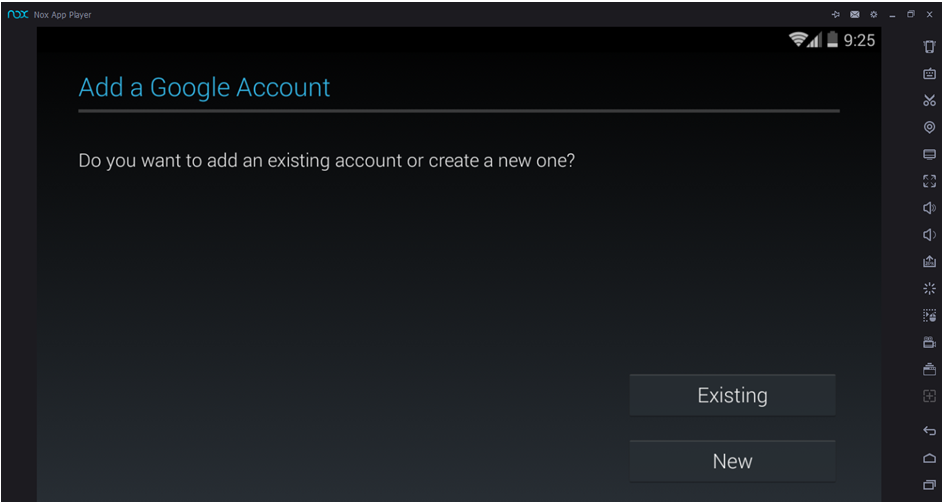
Task: Toggle fullscreen mode from the sidebar
Action: click(929, 181)
